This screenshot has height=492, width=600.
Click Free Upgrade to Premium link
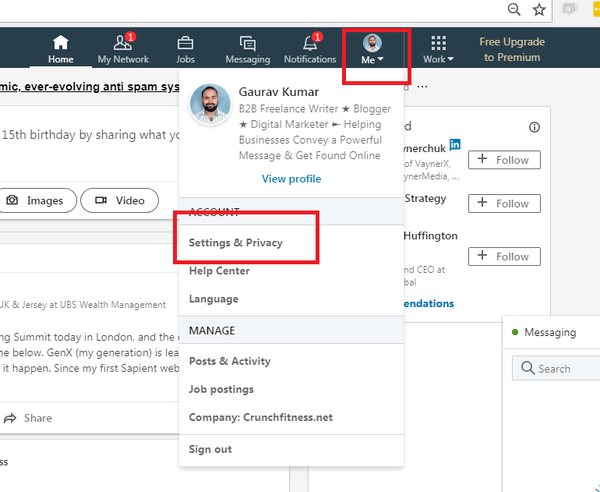pos(512,49)
